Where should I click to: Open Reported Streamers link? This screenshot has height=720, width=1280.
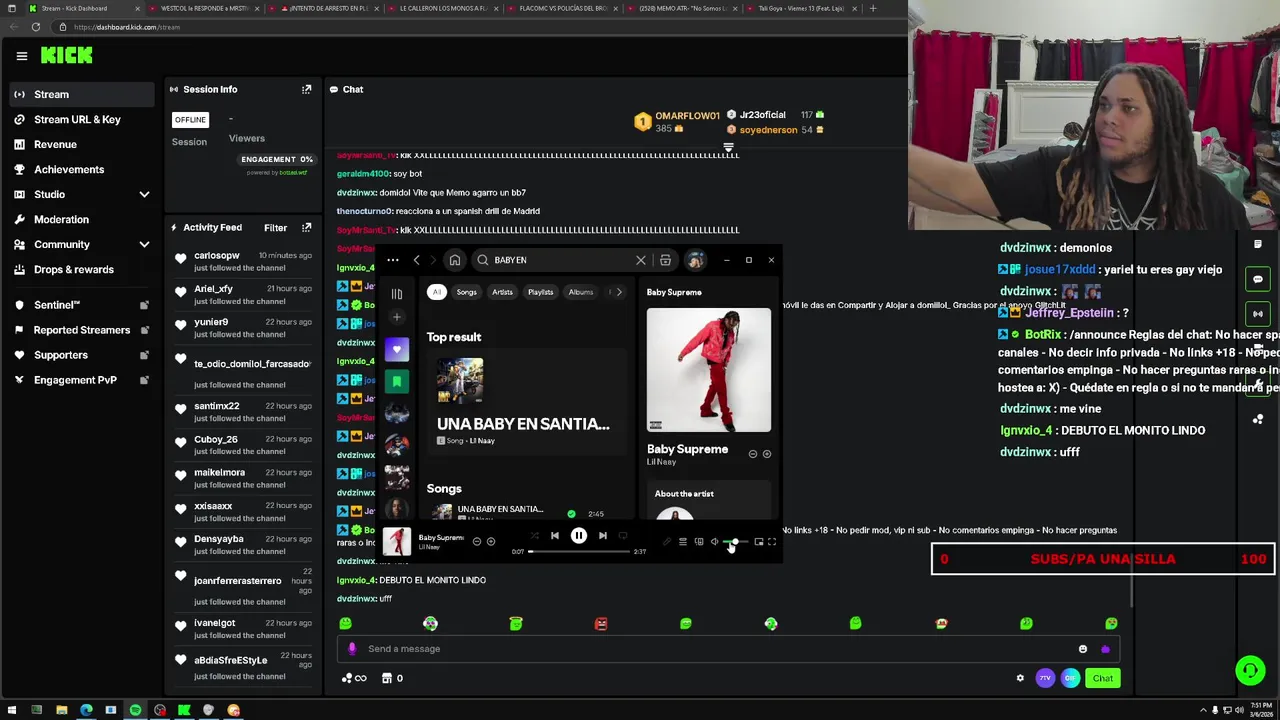pyautogui.click(x=81, y=330)
